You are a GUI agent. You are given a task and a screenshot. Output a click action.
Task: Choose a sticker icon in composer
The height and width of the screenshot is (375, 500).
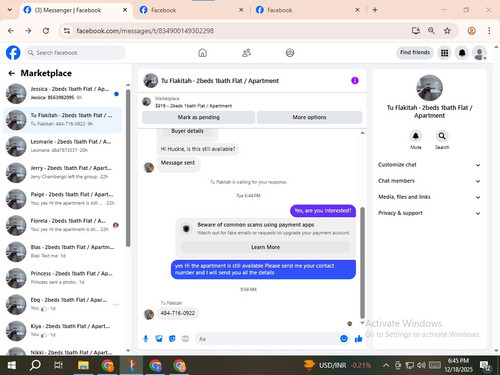[x=172, y=339]
